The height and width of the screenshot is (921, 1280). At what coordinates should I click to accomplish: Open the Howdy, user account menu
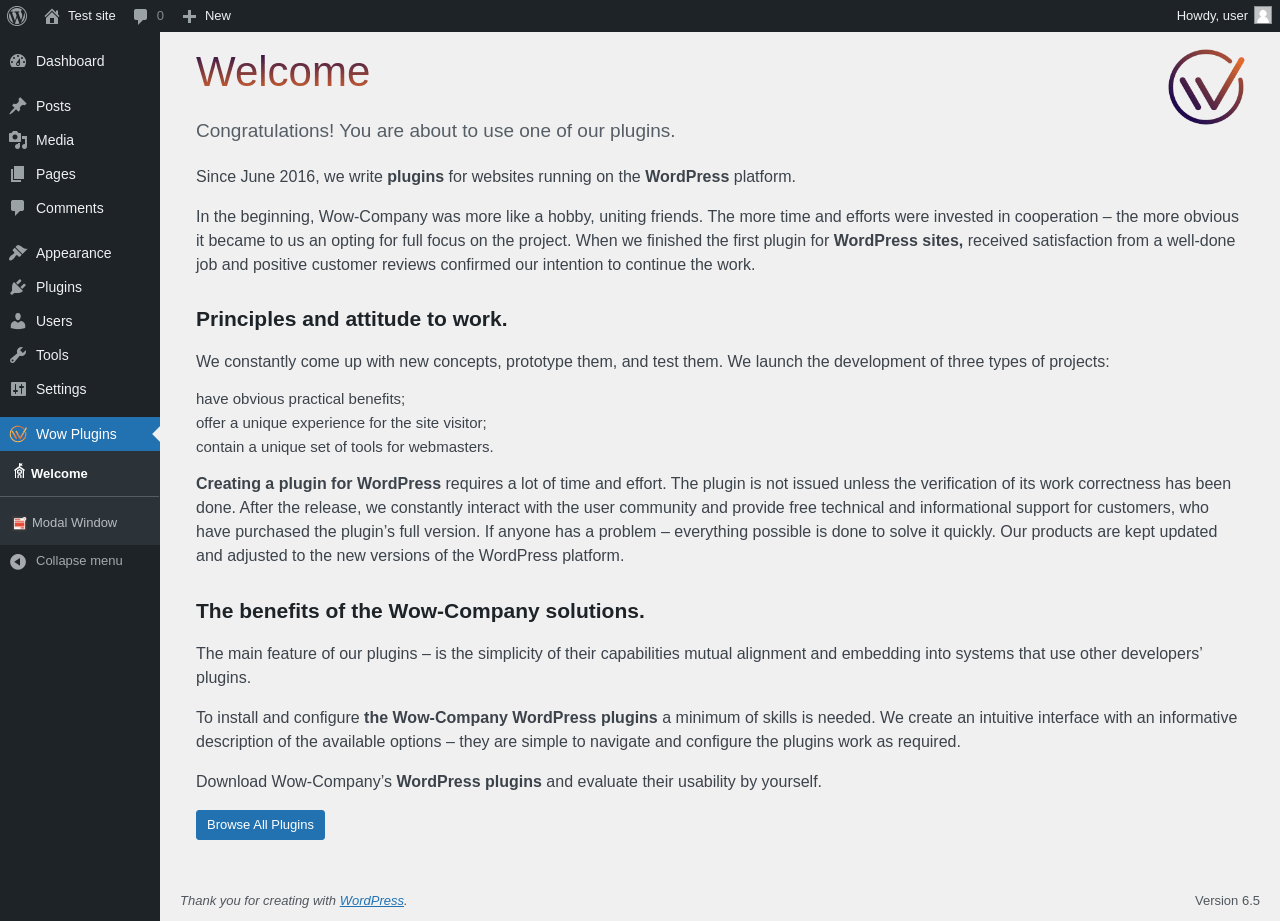[1211, 16]
